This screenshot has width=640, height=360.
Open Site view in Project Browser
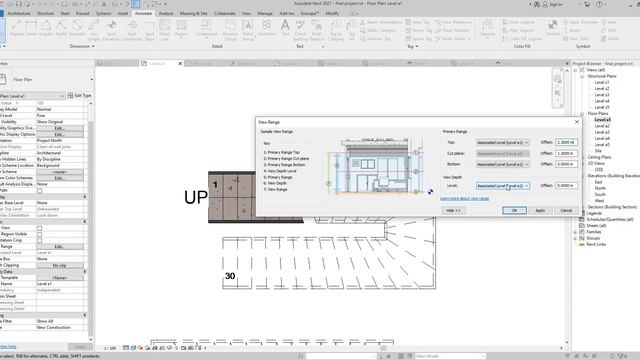tap(598, 151)
